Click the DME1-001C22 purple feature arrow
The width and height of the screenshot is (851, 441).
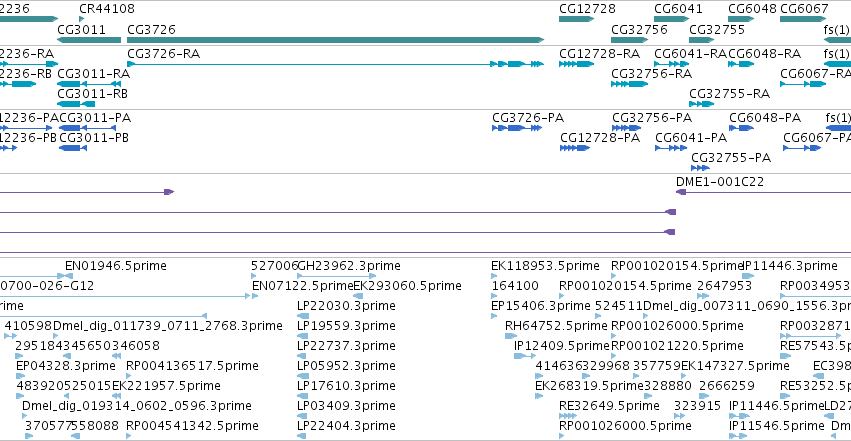(763, 192)
